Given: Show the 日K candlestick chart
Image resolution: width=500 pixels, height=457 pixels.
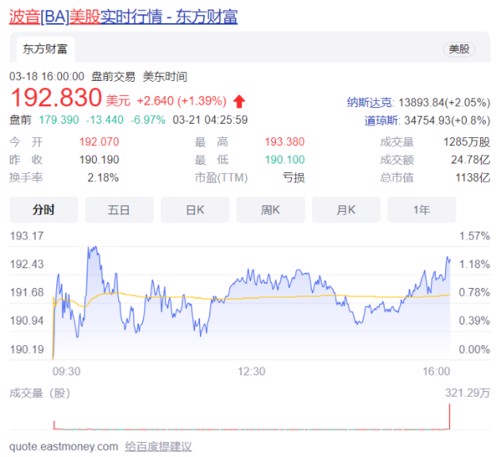Looking at the screenshot, I should point(195,210).
